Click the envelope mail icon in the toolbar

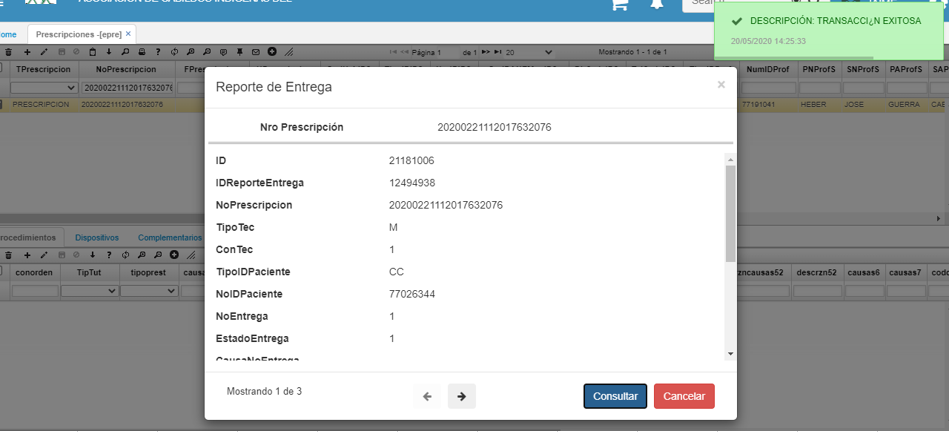tap(255, 52)
